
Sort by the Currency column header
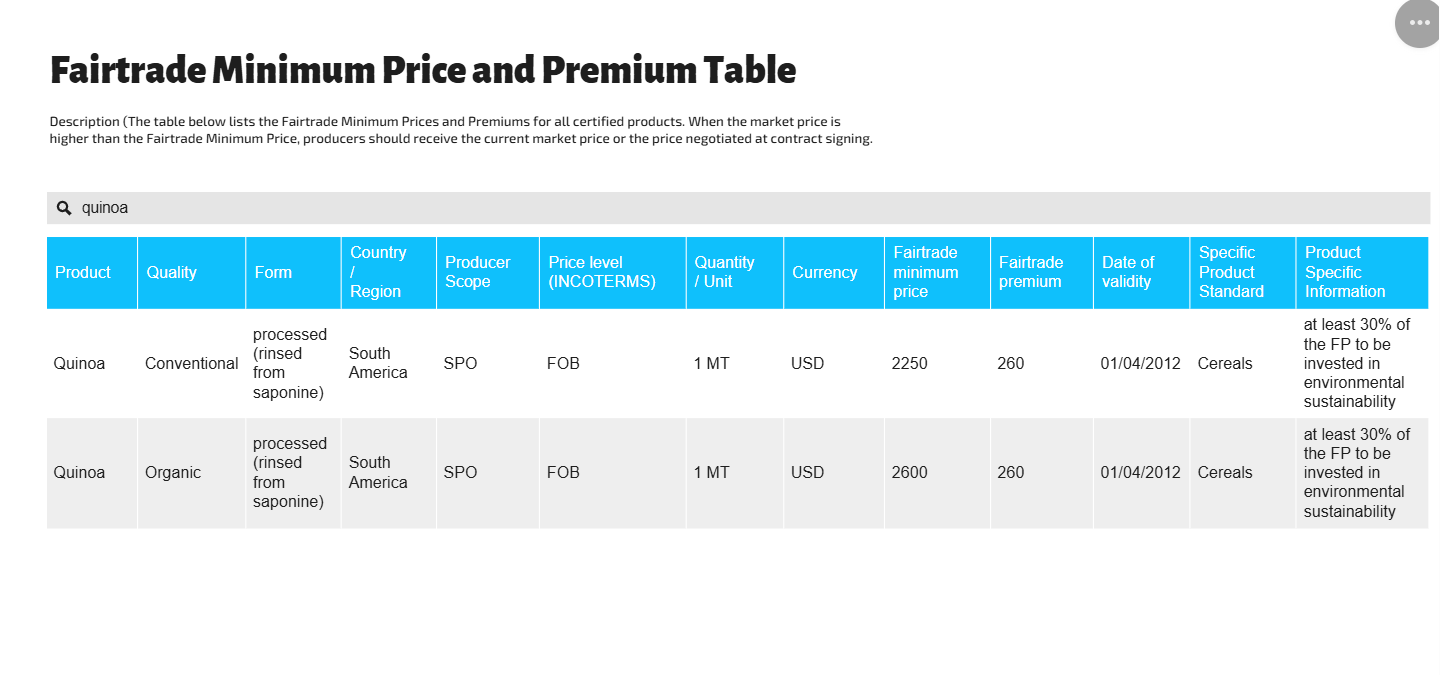[825, 272]
